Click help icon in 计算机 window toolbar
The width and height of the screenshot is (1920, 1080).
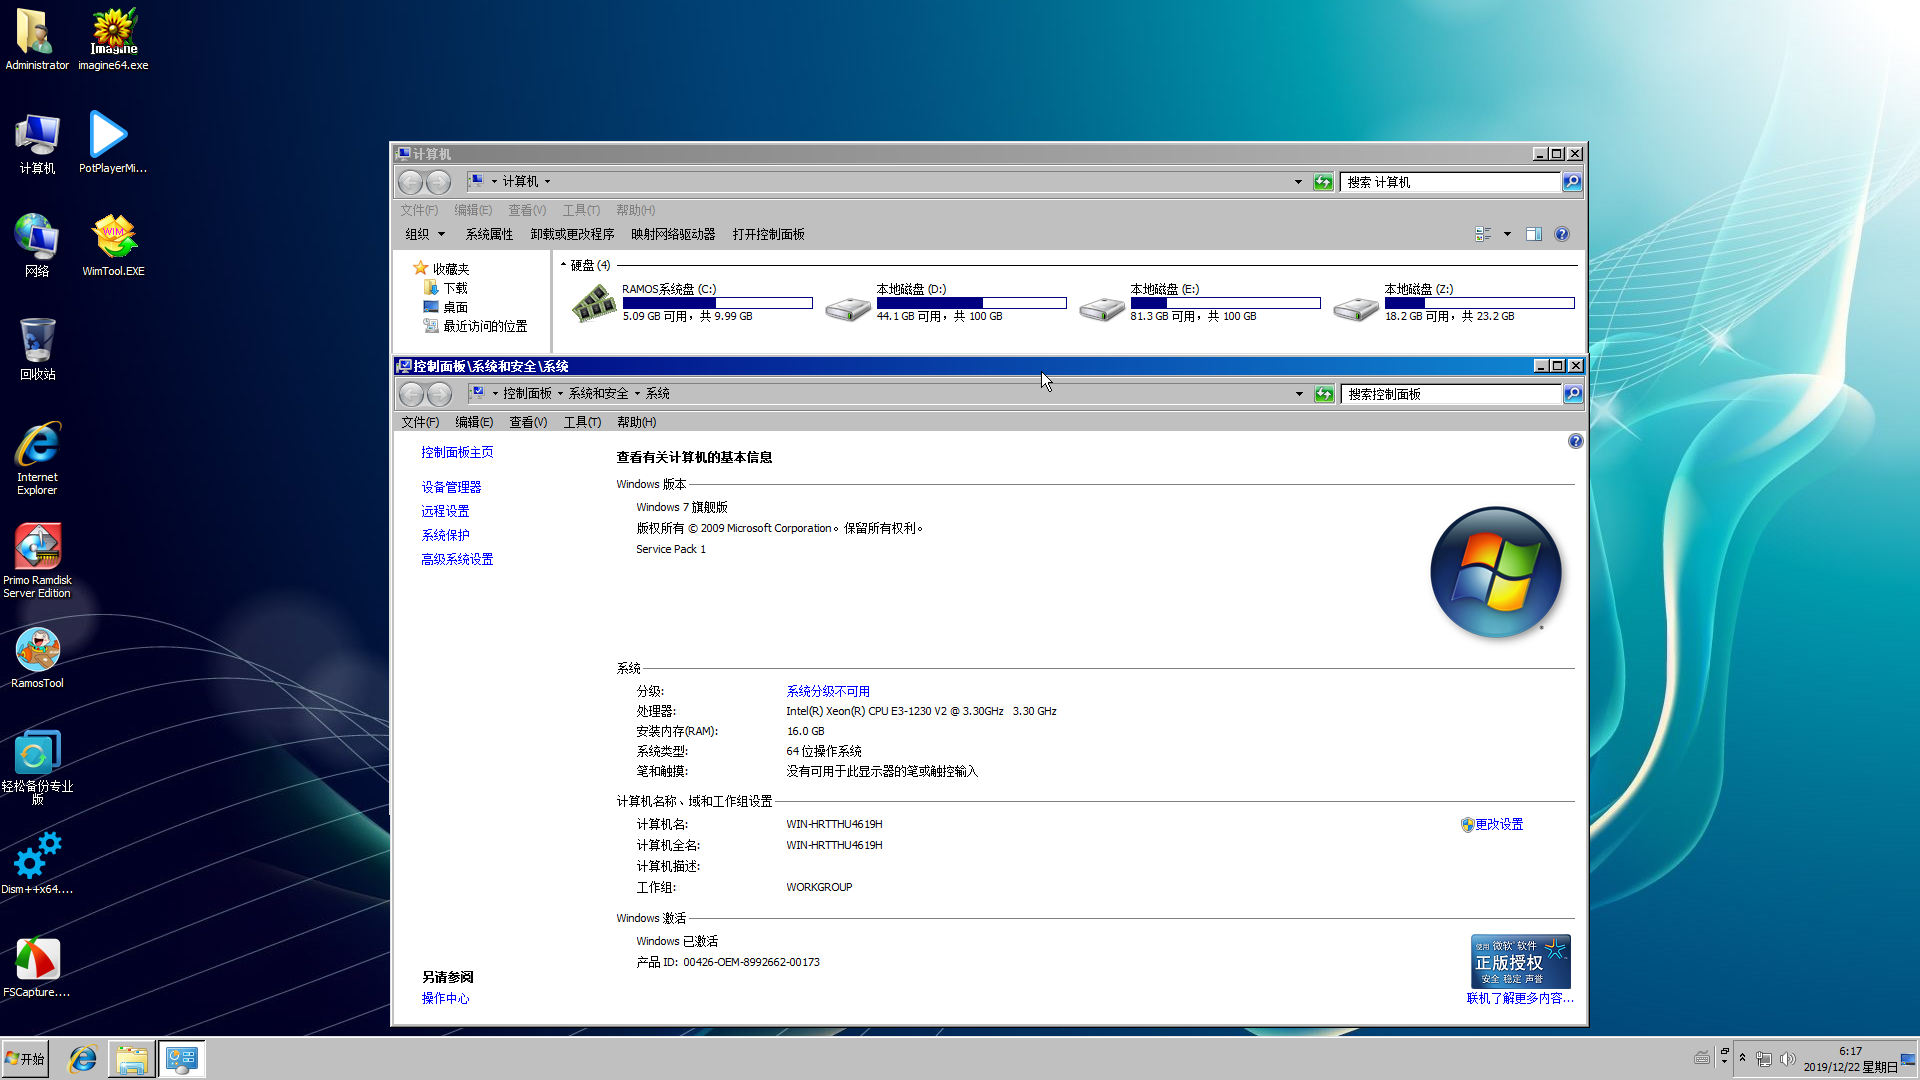point(1562,234)
